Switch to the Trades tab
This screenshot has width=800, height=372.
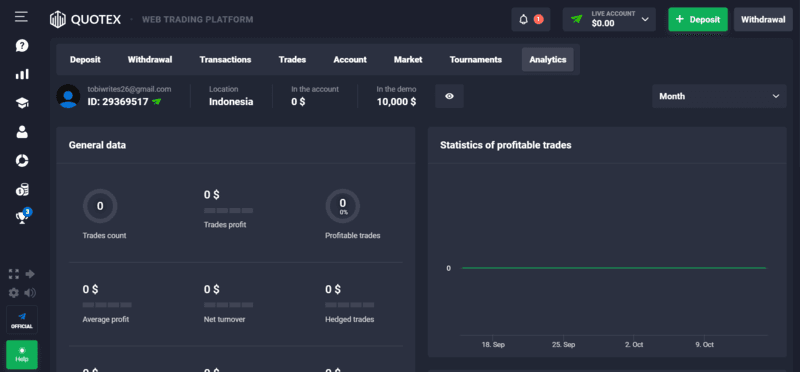tap(292, 60)
